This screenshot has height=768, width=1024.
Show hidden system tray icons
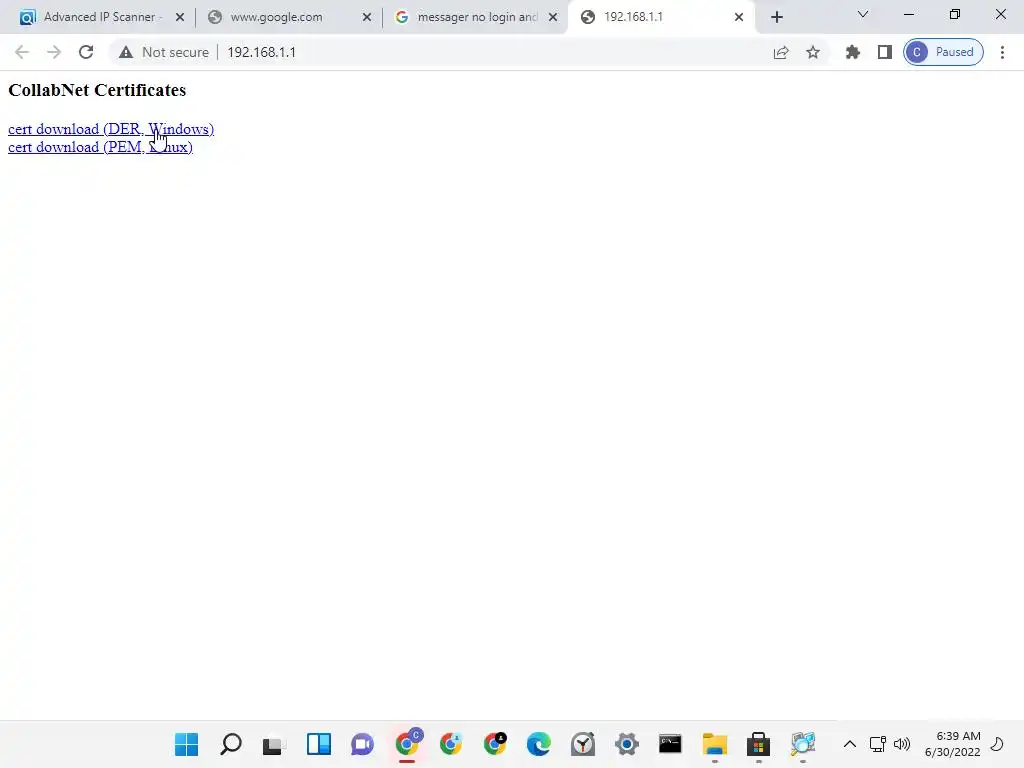850,744
